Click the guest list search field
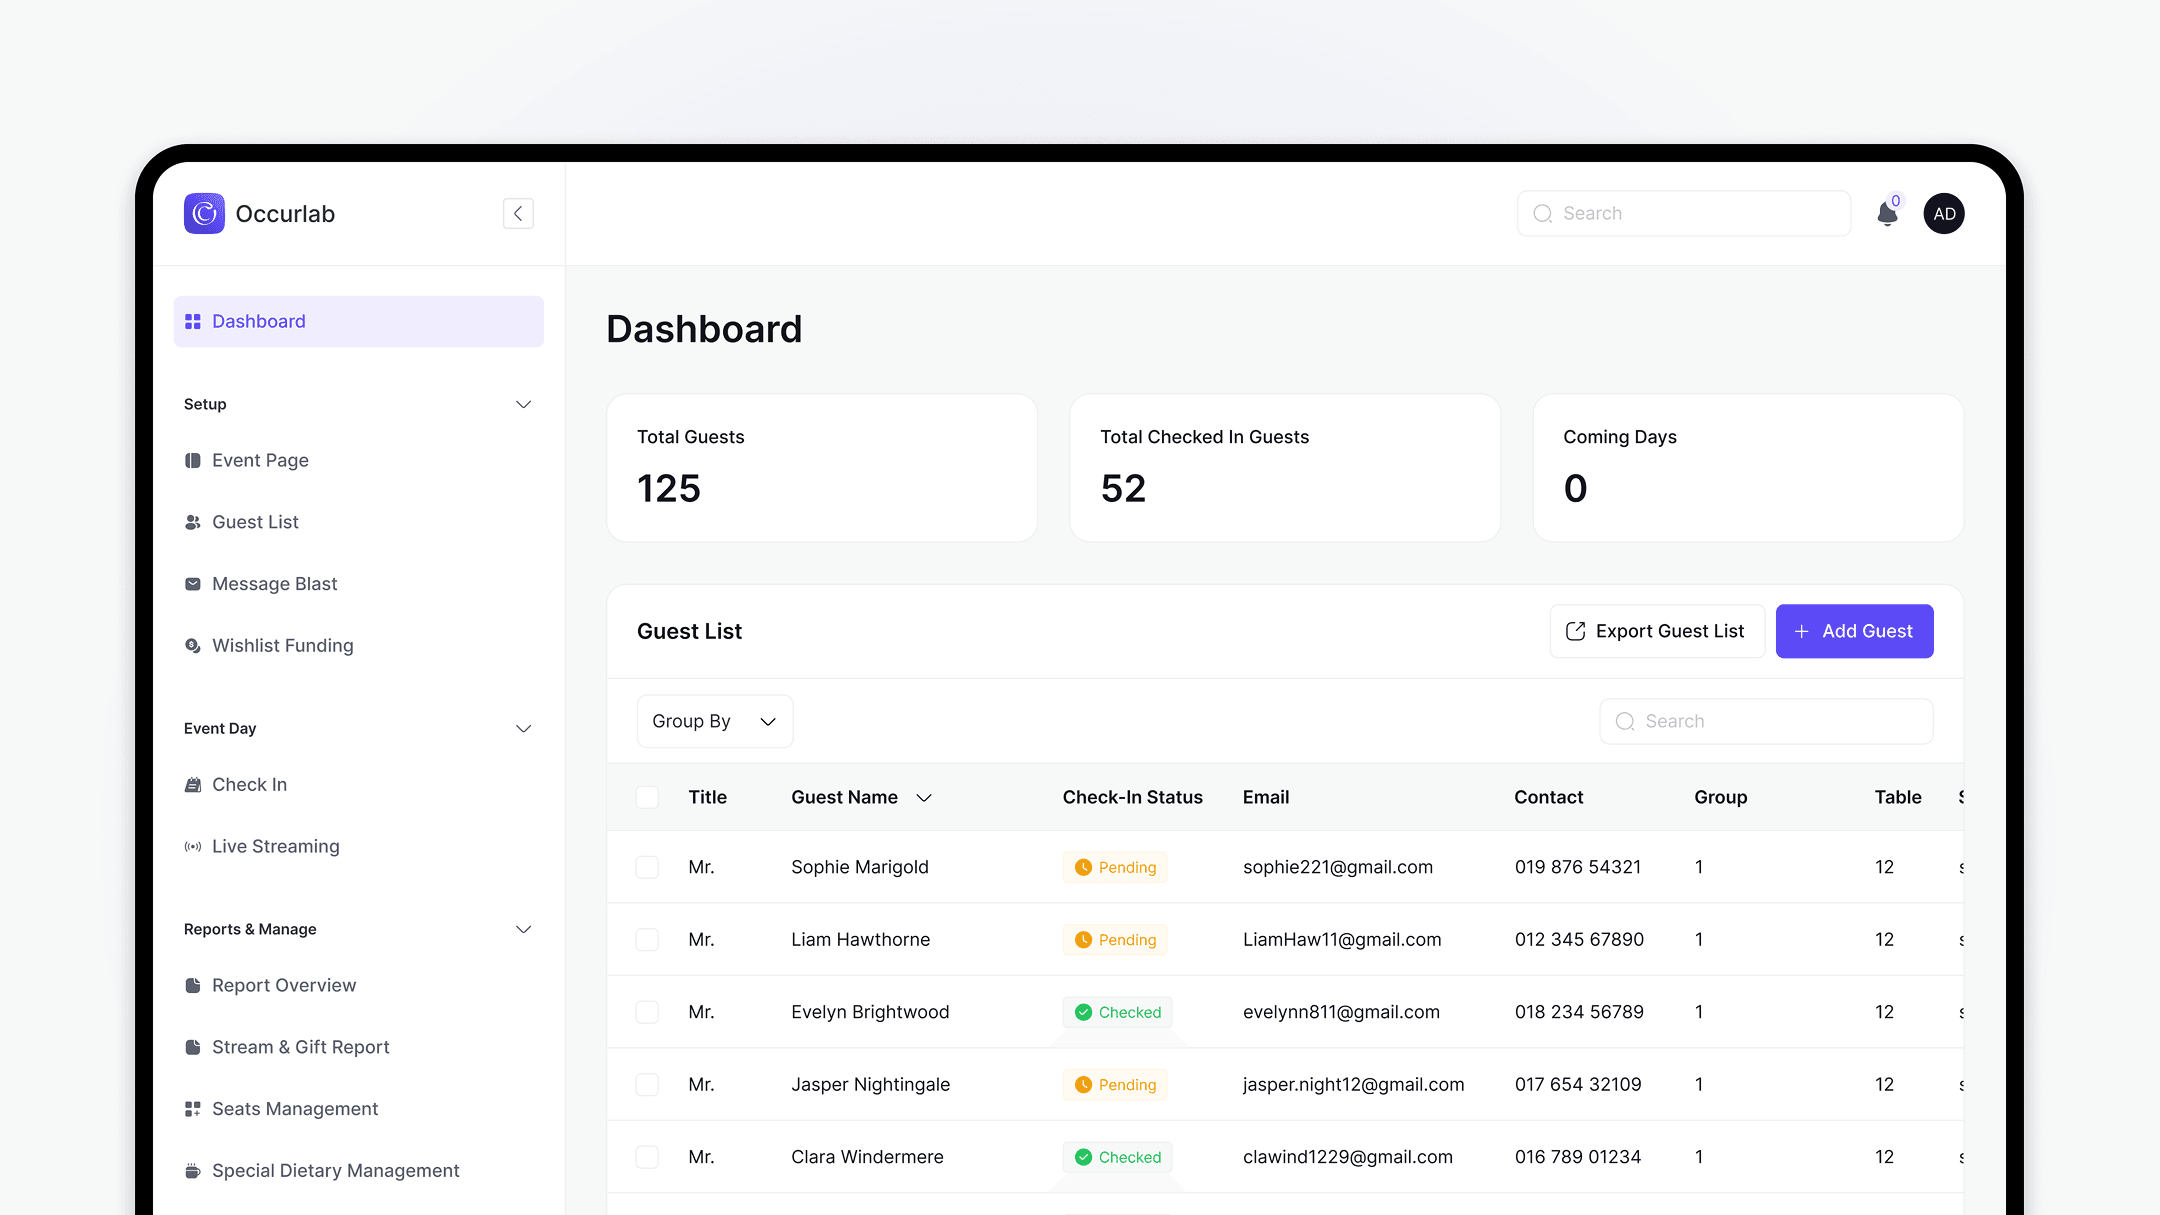 (x=1780, y=721)
